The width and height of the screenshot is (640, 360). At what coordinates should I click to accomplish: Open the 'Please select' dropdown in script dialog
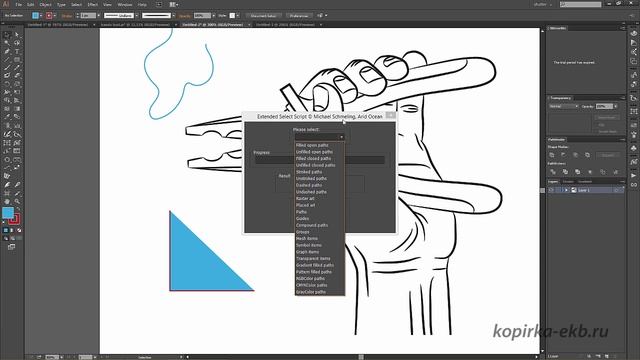coord(320,137)
